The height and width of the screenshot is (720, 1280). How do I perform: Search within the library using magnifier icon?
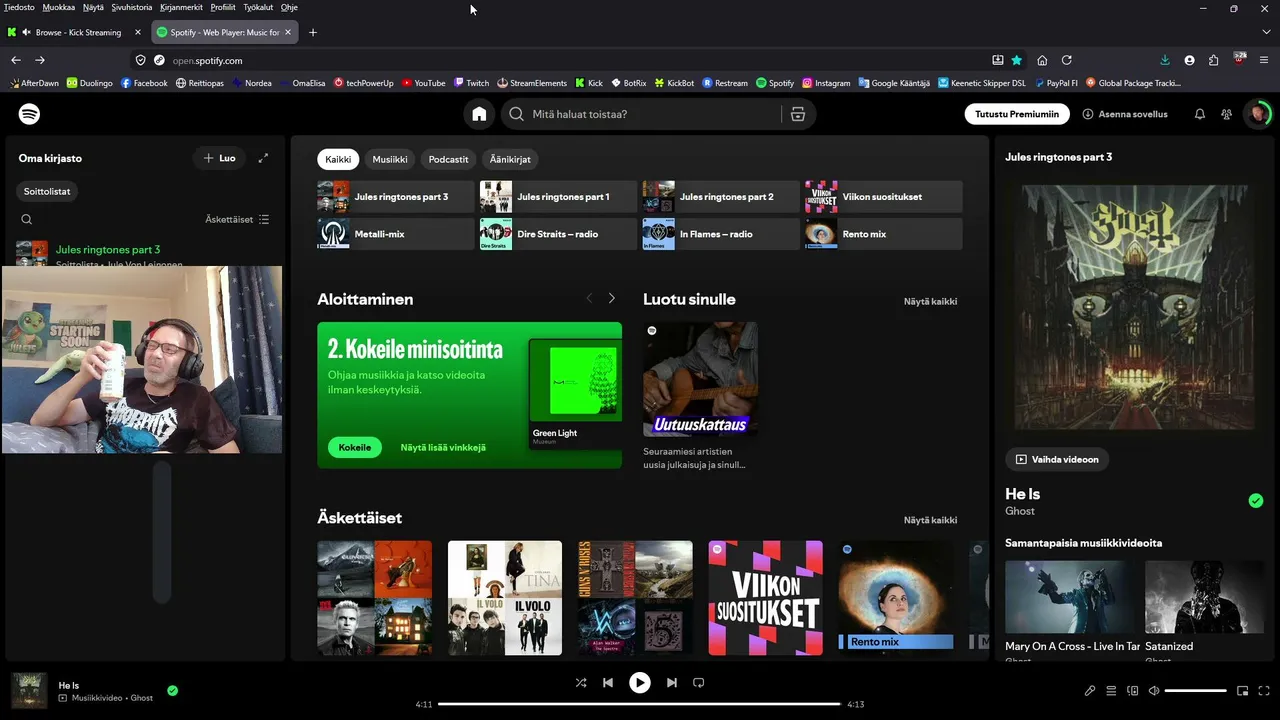pos(27,219)
